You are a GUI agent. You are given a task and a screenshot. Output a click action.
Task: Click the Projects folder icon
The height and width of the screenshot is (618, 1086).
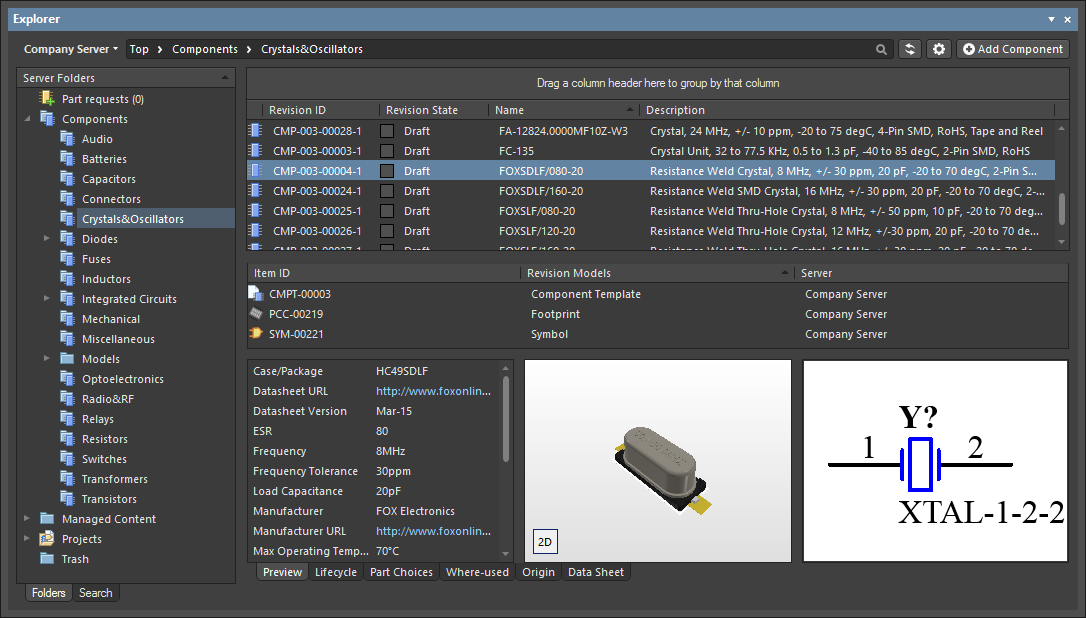47,539
